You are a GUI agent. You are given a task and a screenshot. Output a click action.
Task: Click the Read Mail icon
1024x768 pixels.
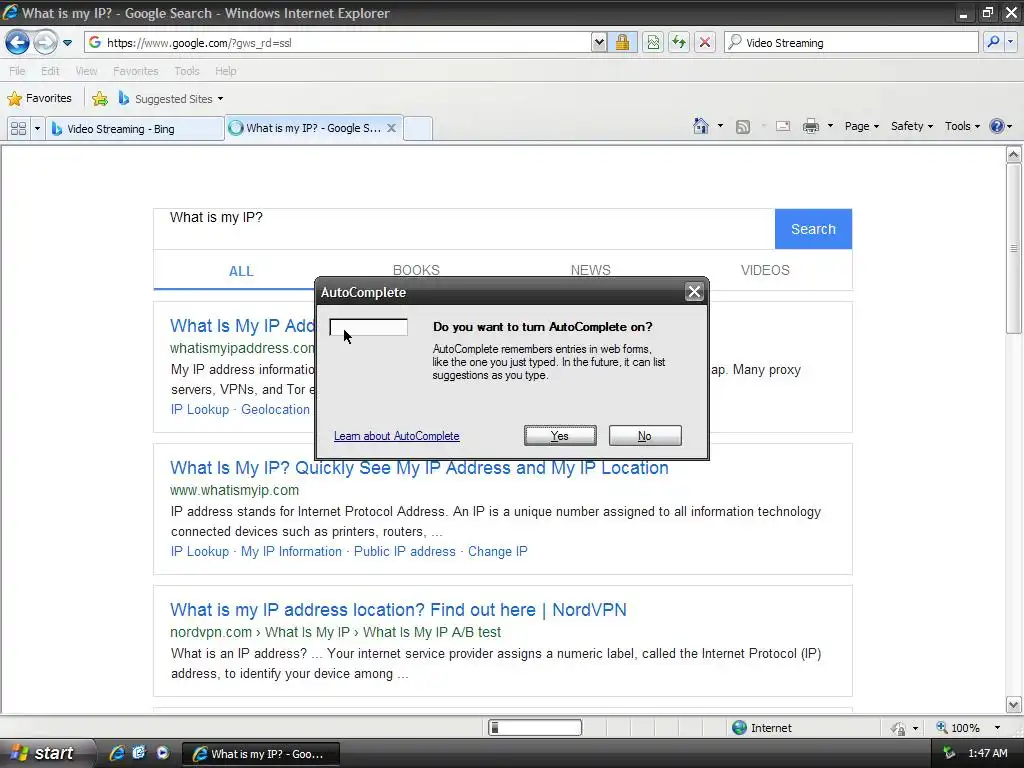[x=783, y=126]
